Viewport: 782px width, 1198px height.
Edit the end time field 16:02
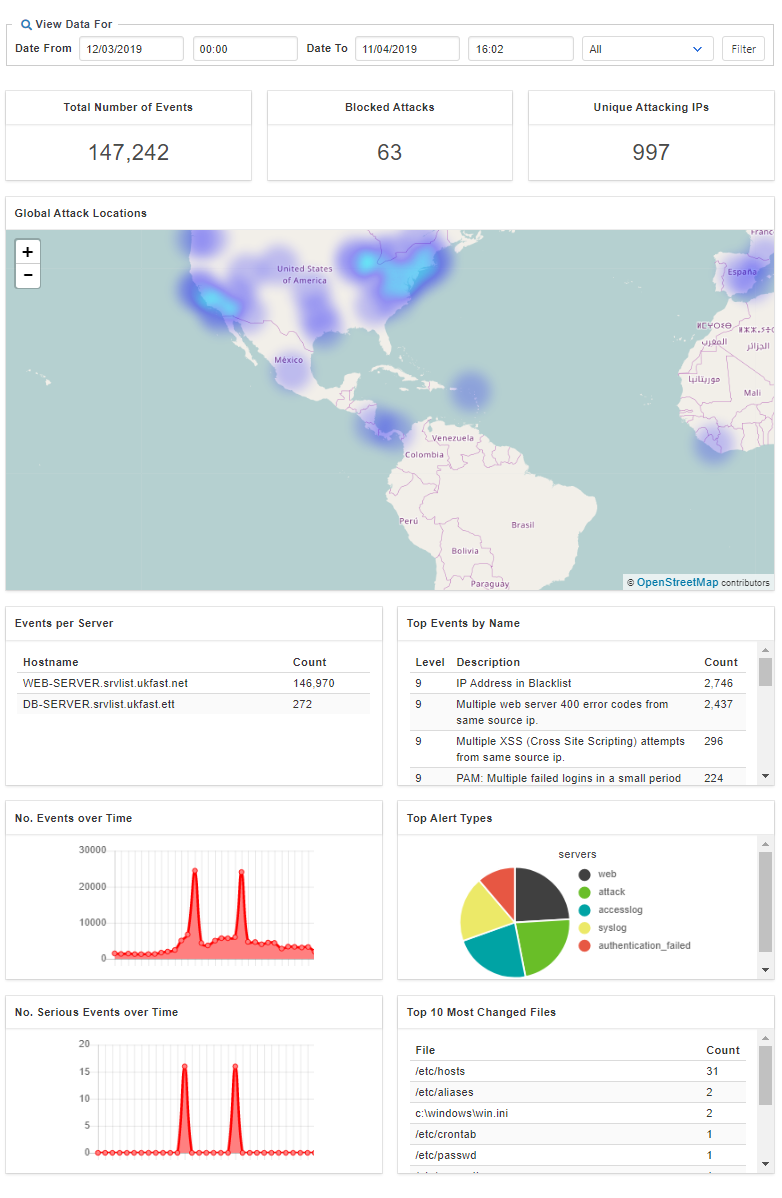[x=521, y=49]
